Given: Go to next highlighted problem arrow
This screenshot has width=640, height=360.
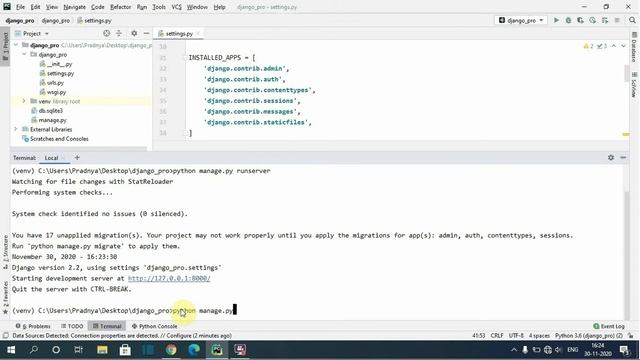Looking at the screenshot, I should click(623, 46).
